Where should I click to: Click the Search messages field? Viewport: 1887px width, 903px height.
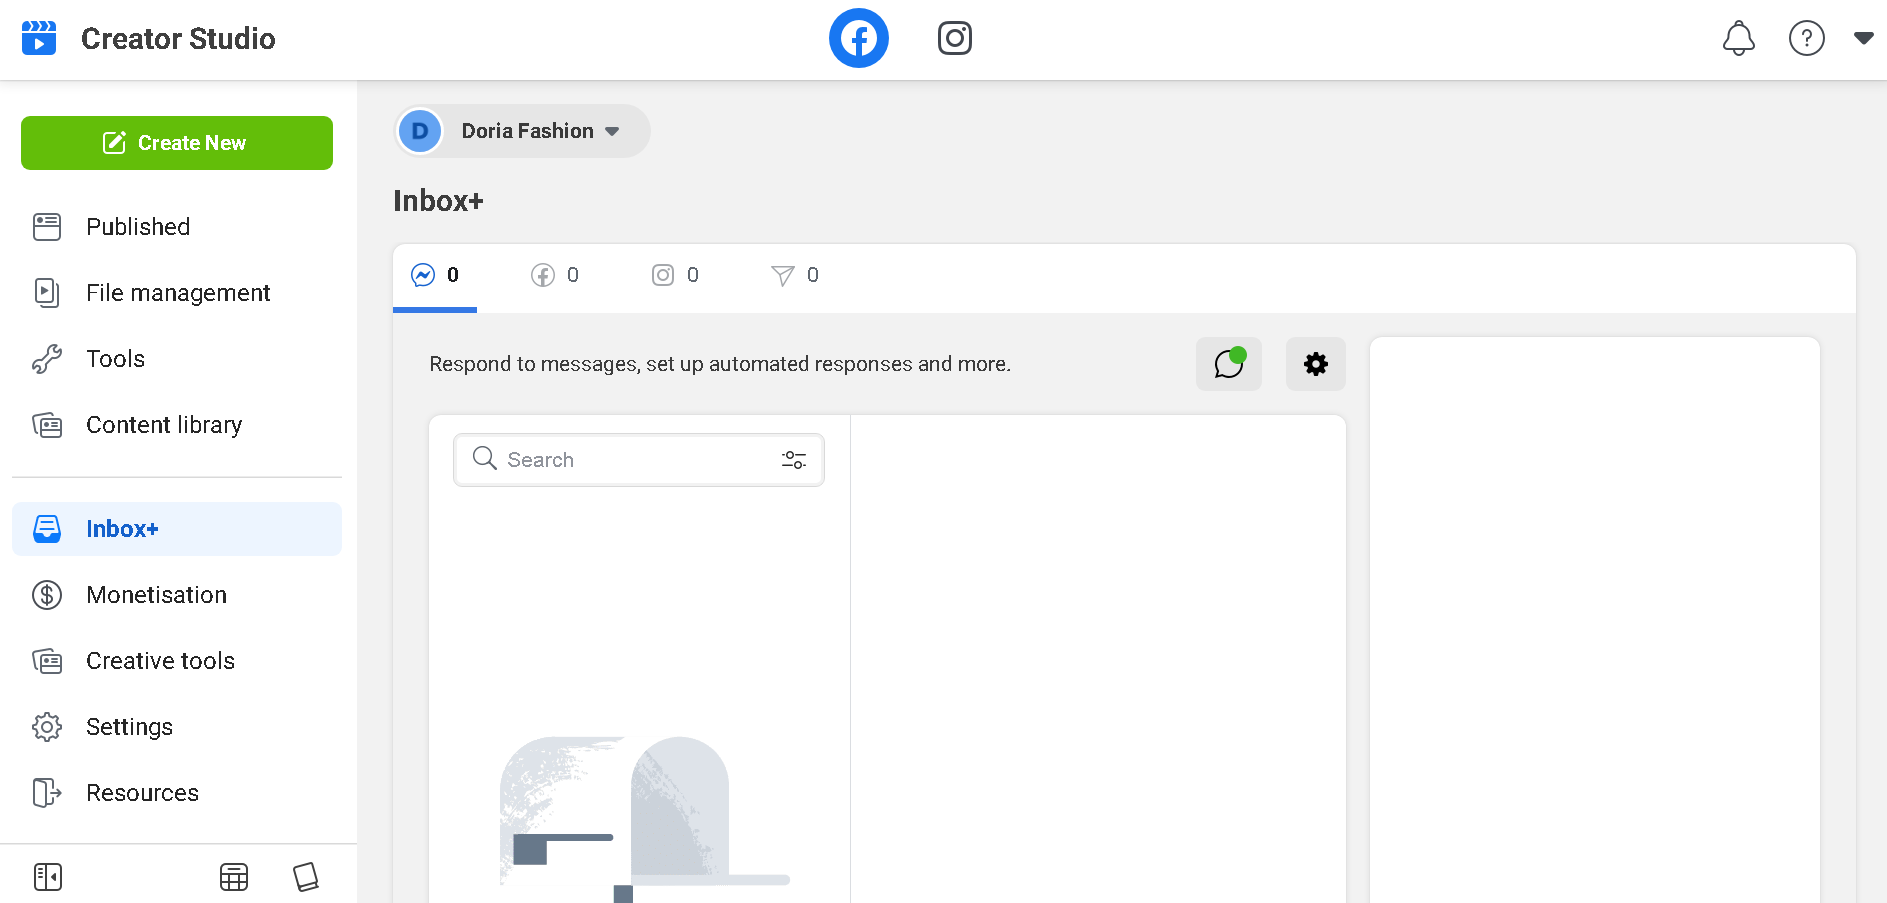639,460
